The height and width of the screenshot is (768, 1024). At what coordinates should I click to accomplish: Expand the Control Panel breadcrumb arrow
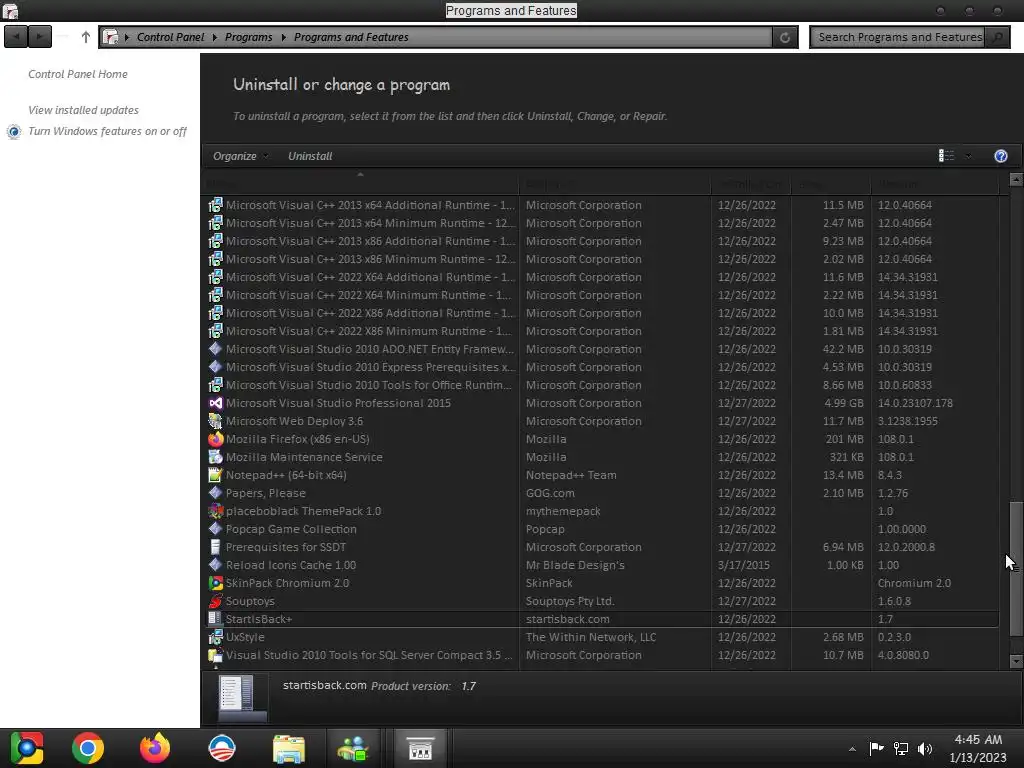[214, 37]
